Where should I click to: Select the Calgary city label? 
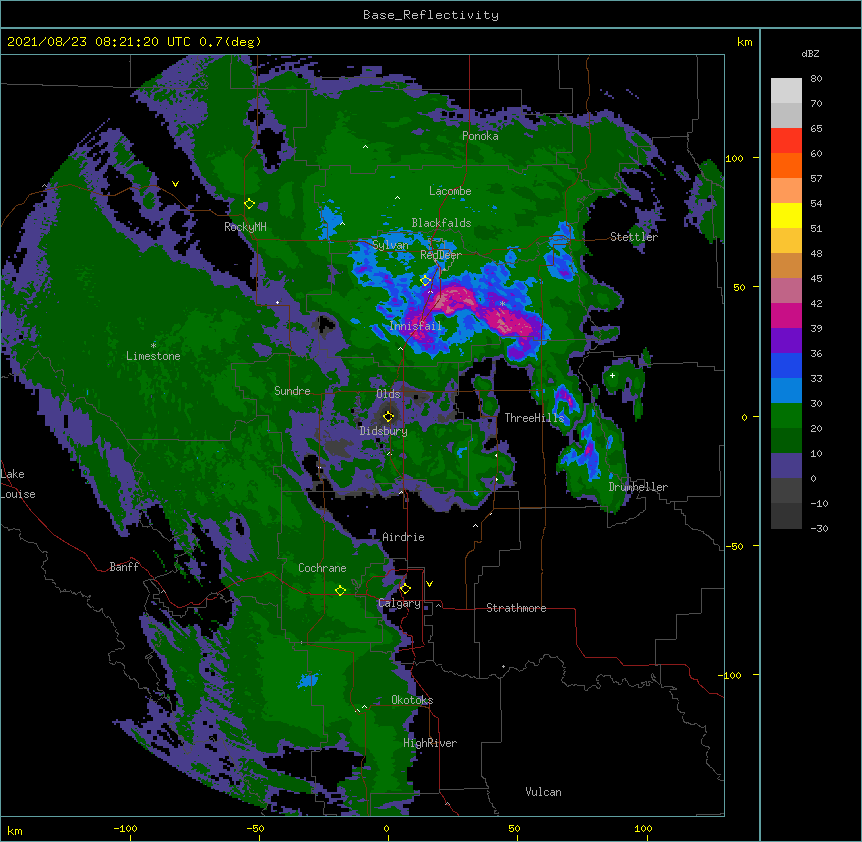coord(400,603)
